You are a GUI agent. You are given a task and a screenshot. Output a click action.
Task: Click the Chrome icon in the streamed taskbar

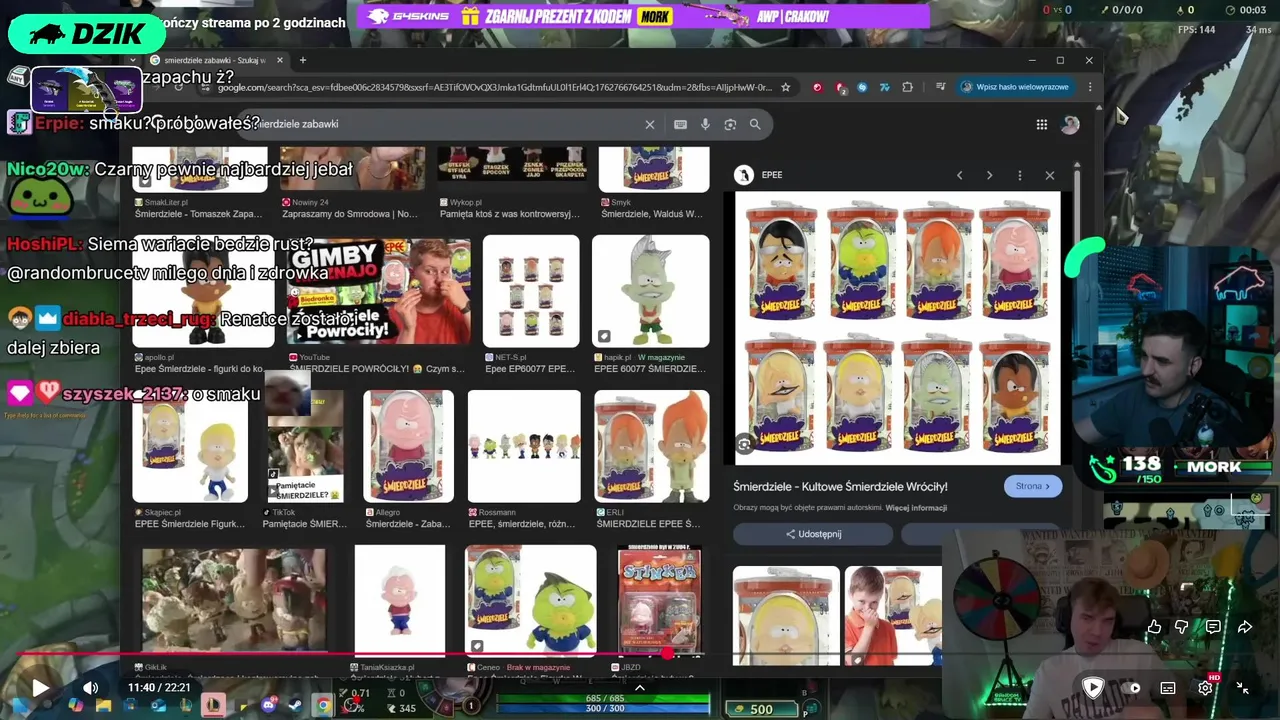[322, 706]
